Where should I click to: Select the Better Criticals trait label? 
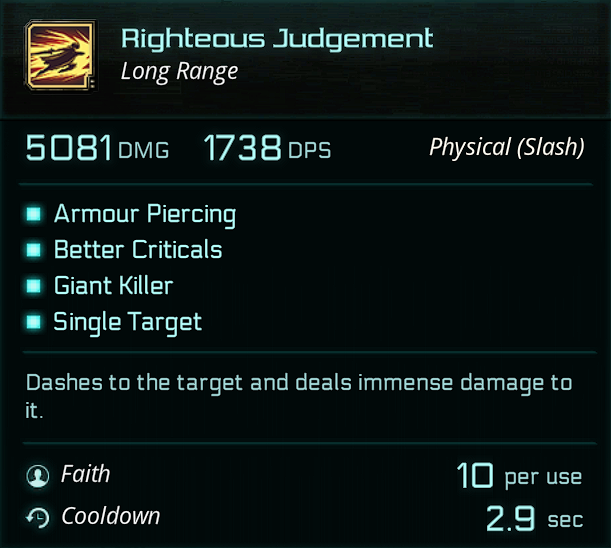click(x=138, y=250)
